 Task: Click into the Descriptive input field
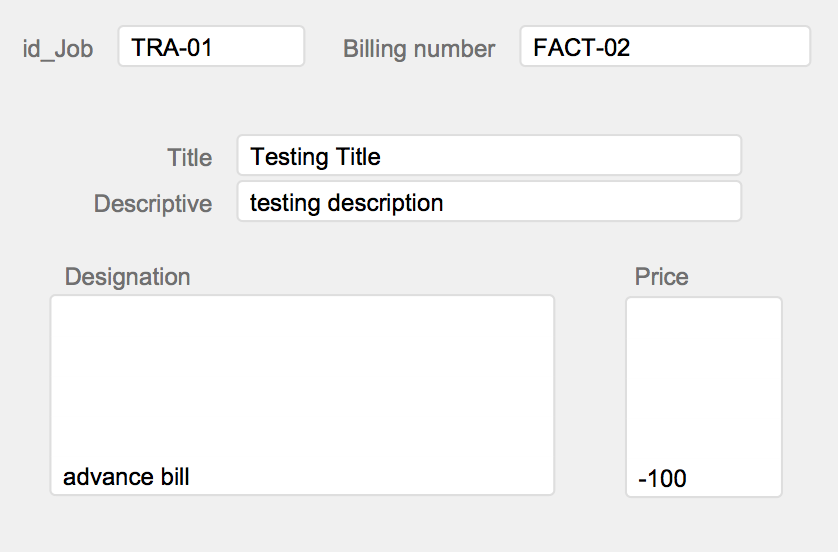pyautogui.click(x=489, y=201)
